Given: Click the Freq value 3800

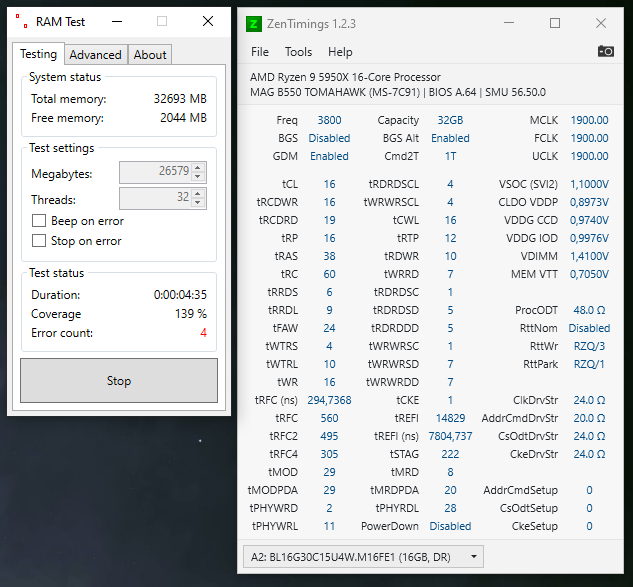Looking at the screenshot, I should [329, 120].
